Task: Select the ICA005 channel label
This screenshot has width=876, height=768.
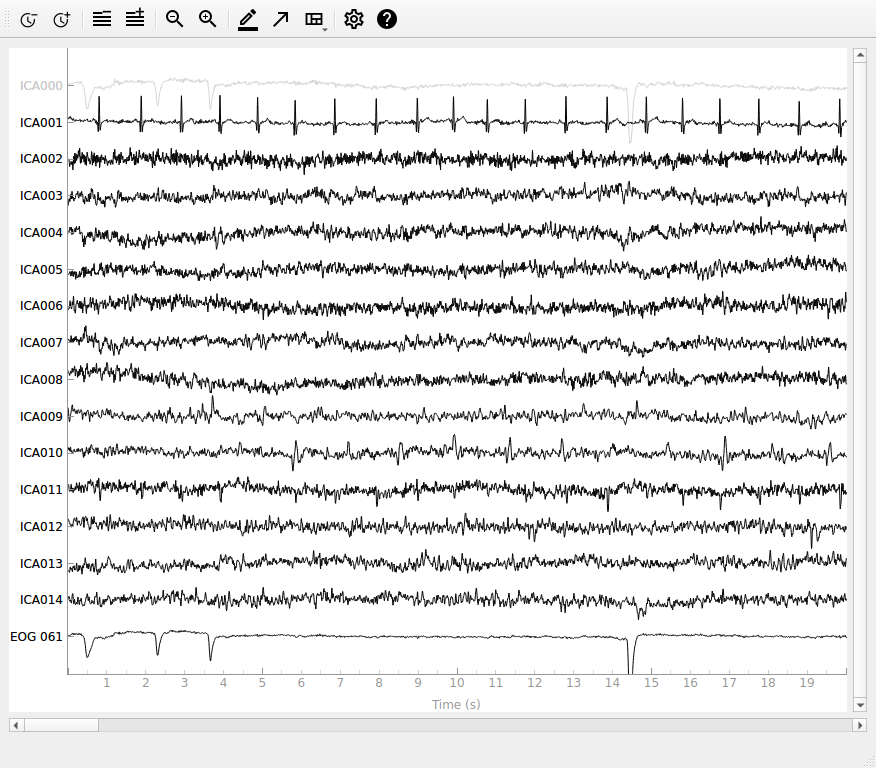Action: point(41,269)
